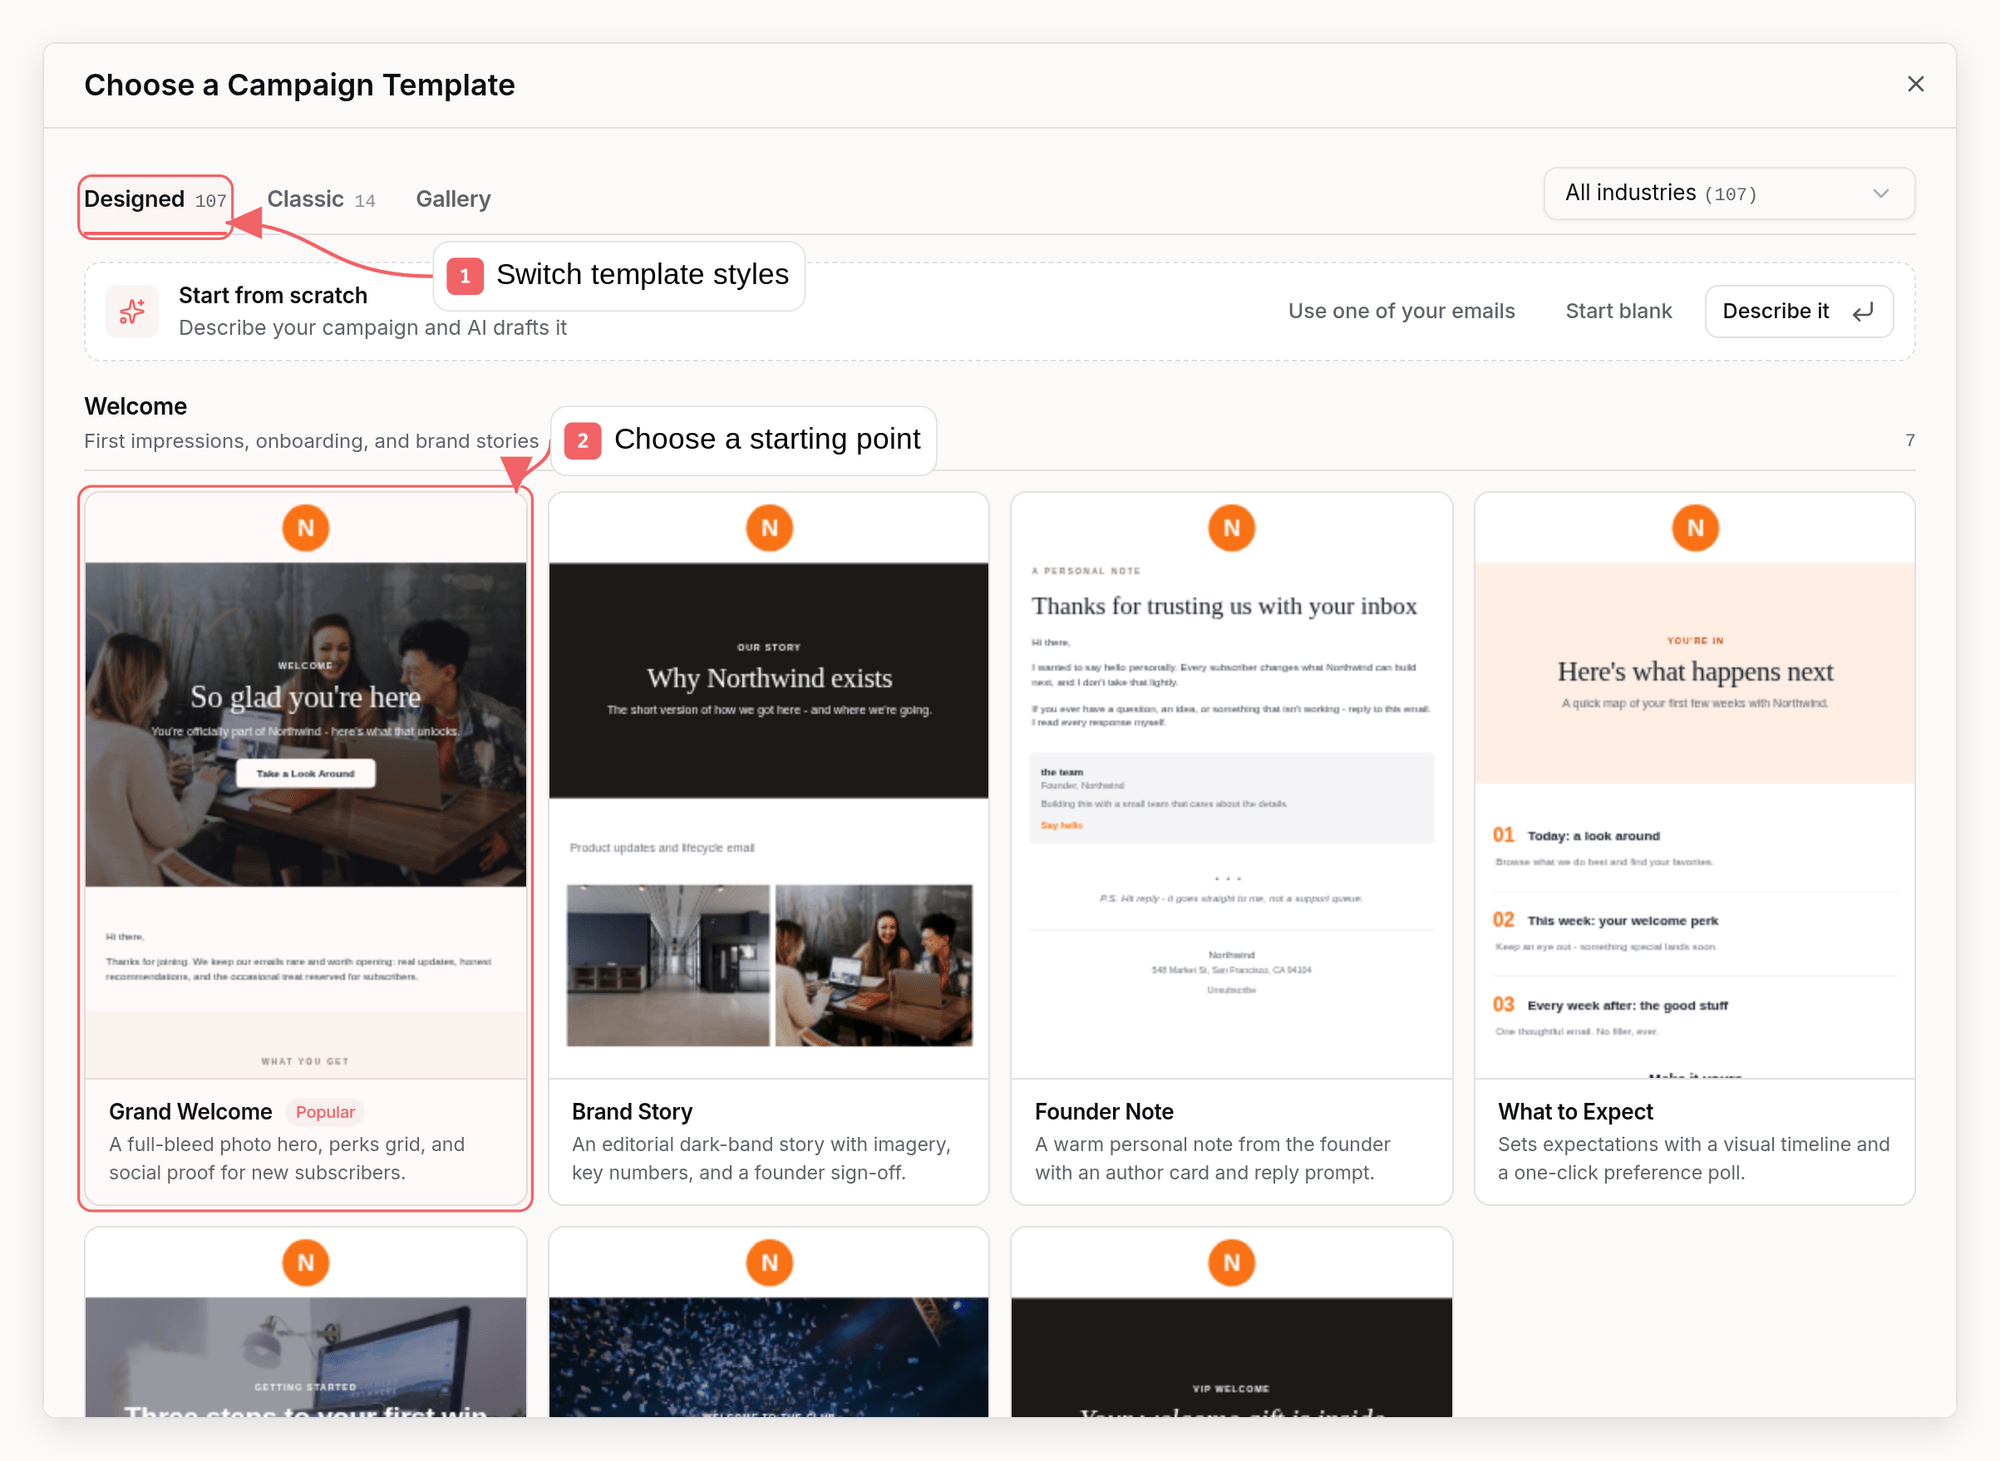This screenshot has height=1461, width=2000.
Task: Click Use one of your emails
Action: point(1401,311)
